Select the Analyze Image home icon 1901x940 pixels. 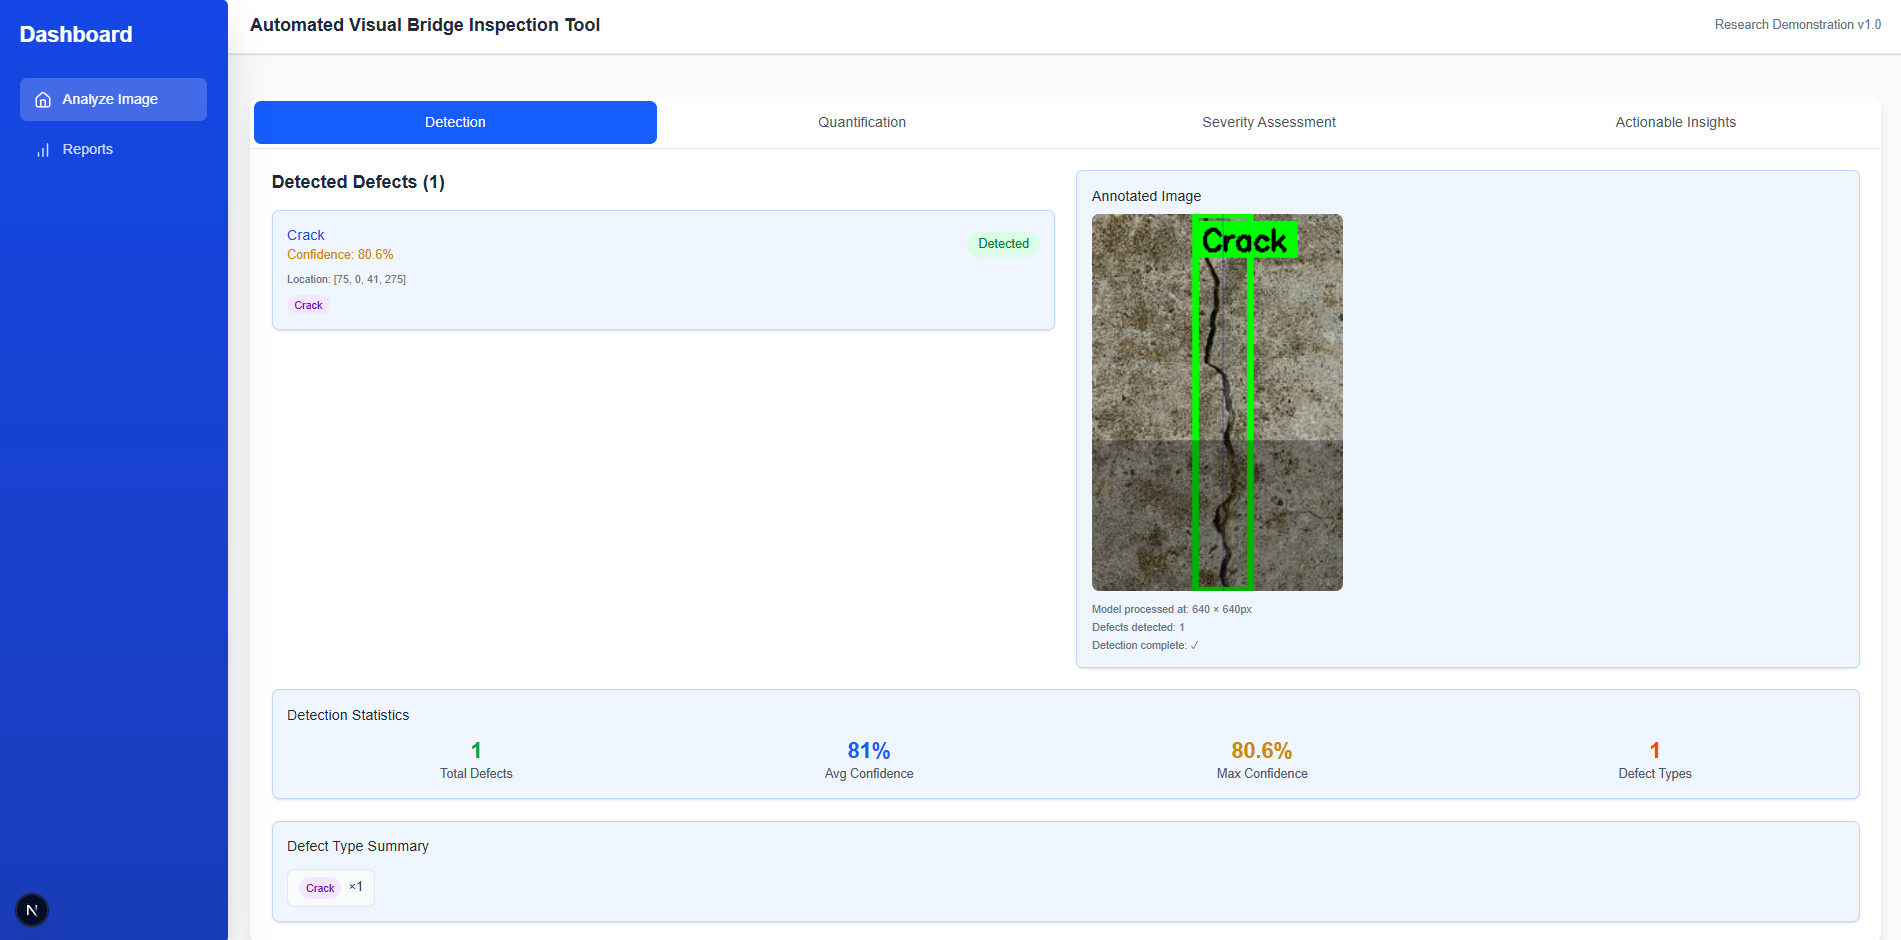click(x=42, y=99)
